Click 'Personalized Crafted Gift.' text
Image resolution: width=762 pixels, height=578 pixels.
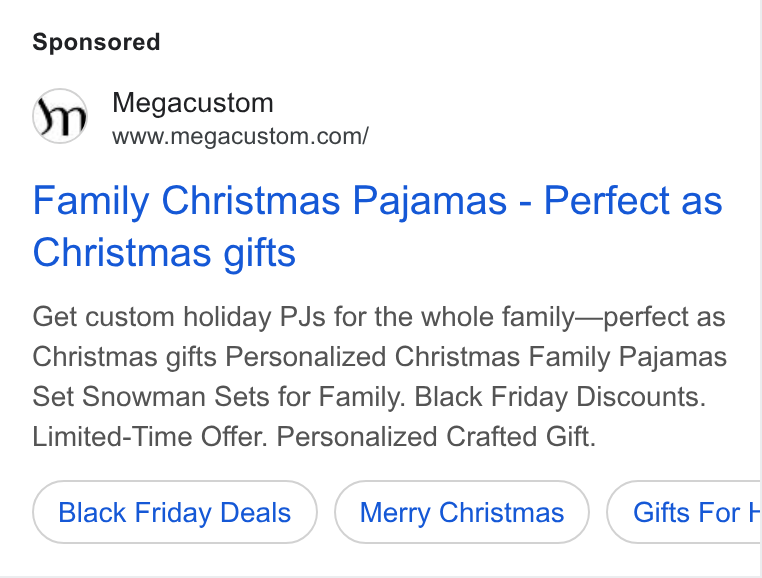click(x=436, y=437)
